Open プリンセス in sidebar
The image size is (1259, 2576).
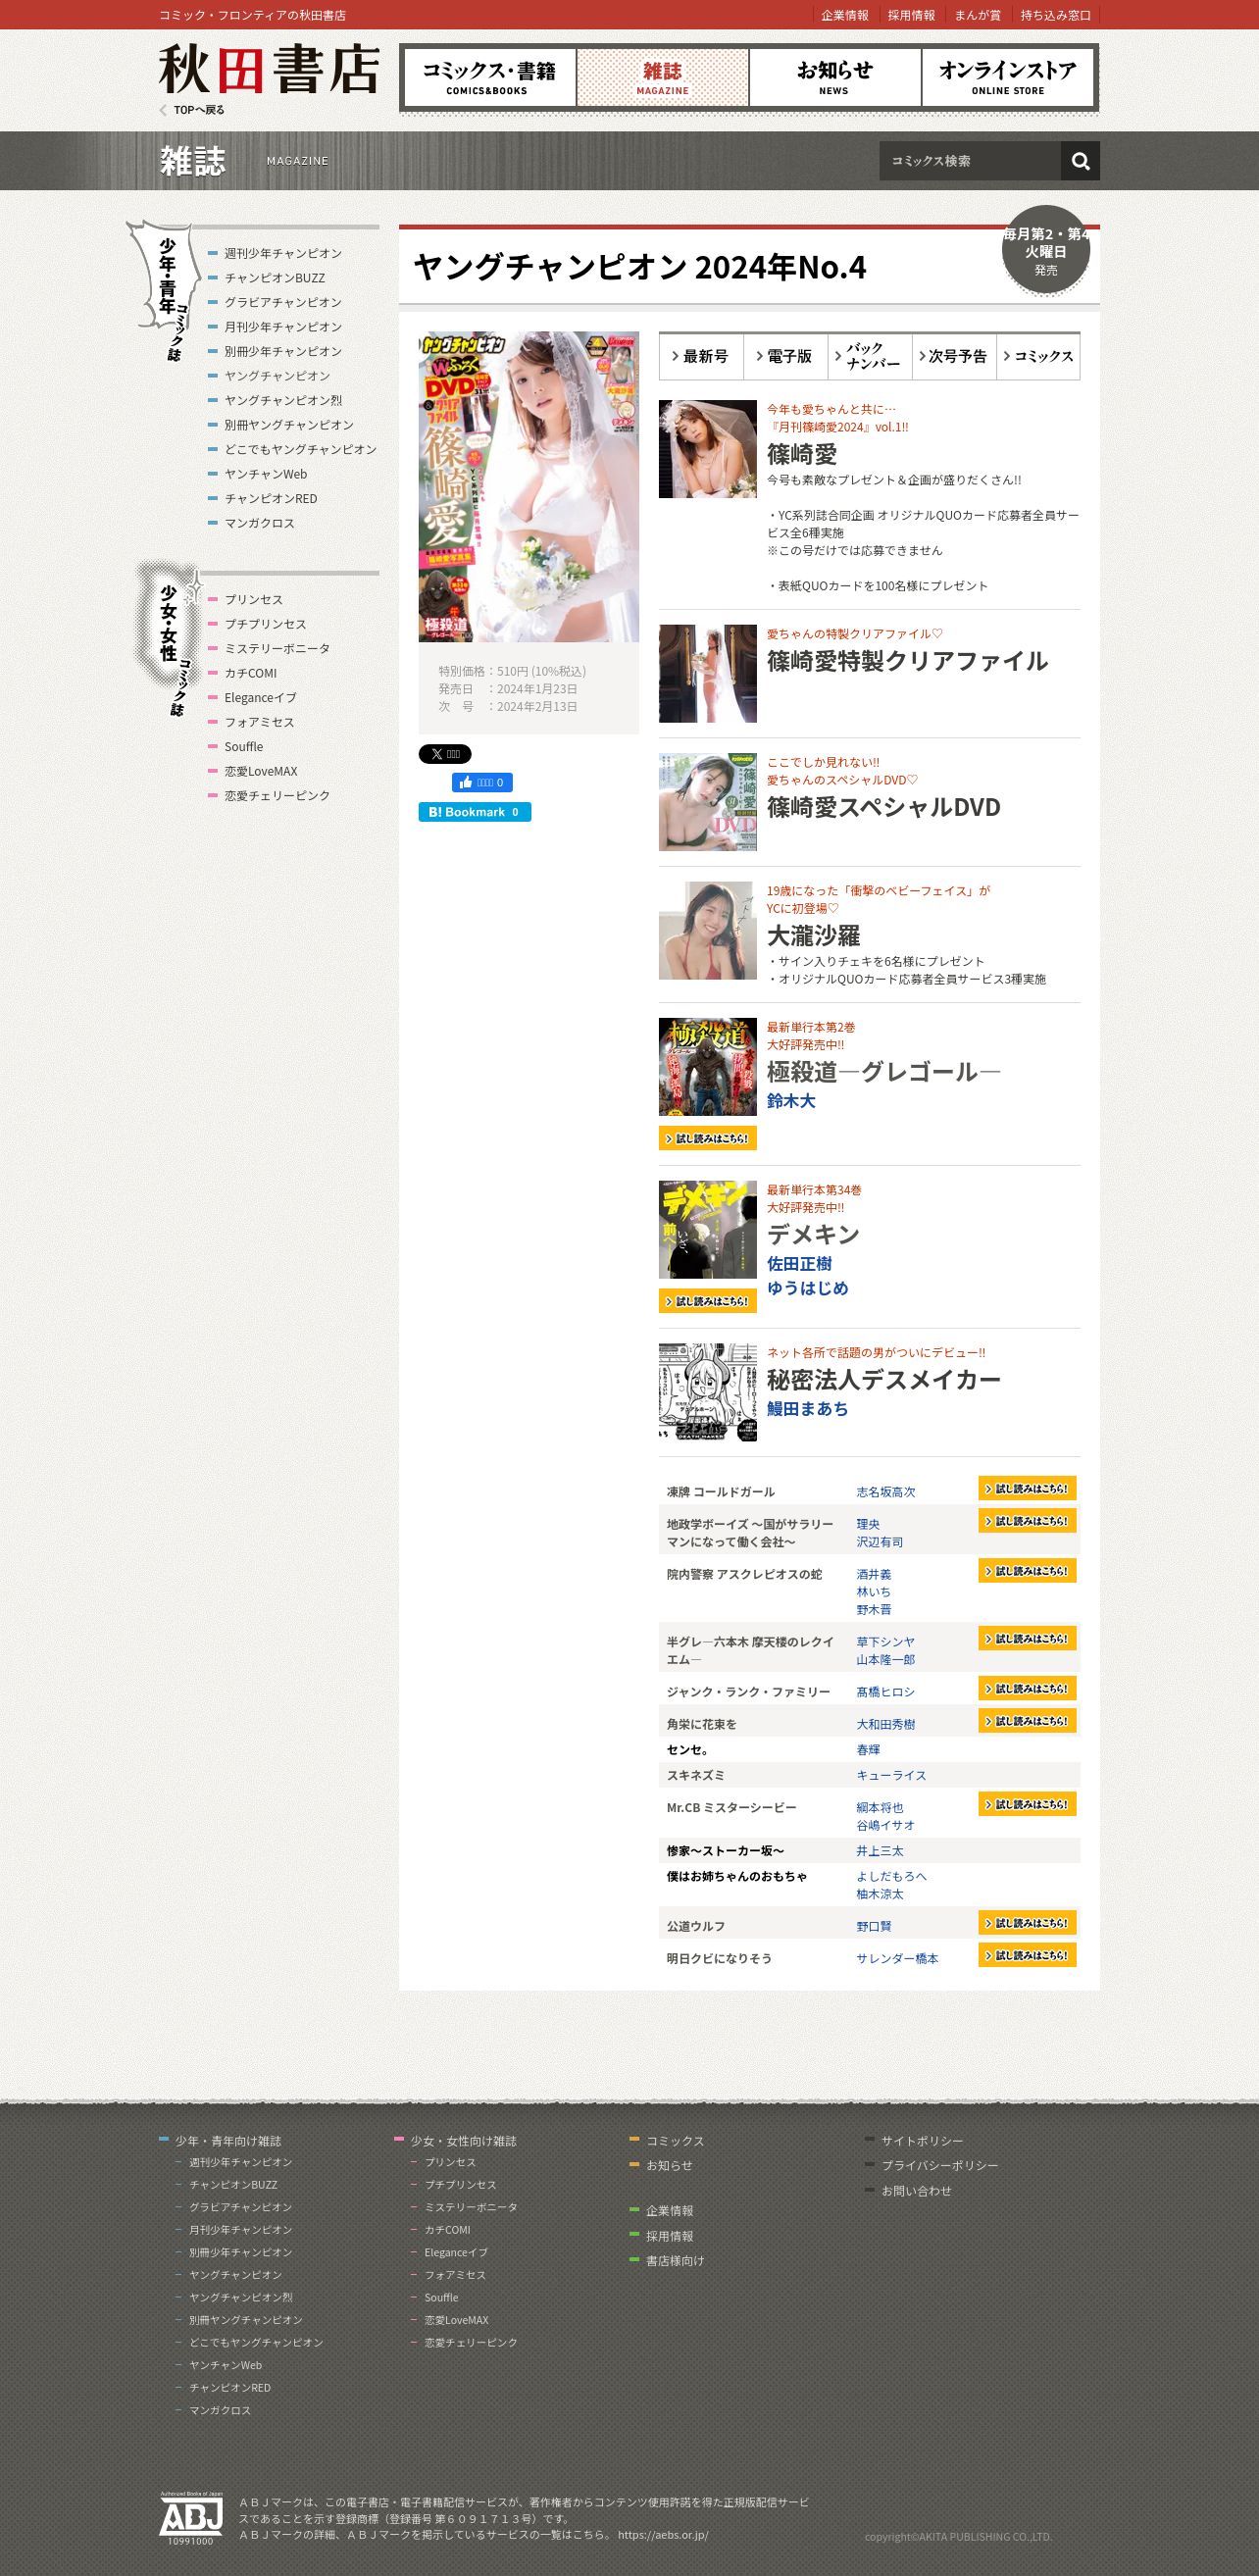253,600
